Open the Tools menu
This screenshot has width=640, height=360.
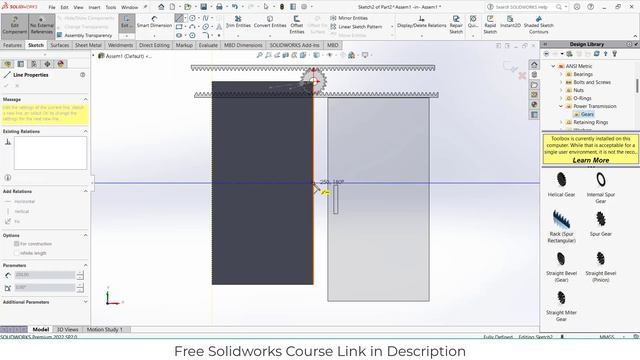[111, 7]
